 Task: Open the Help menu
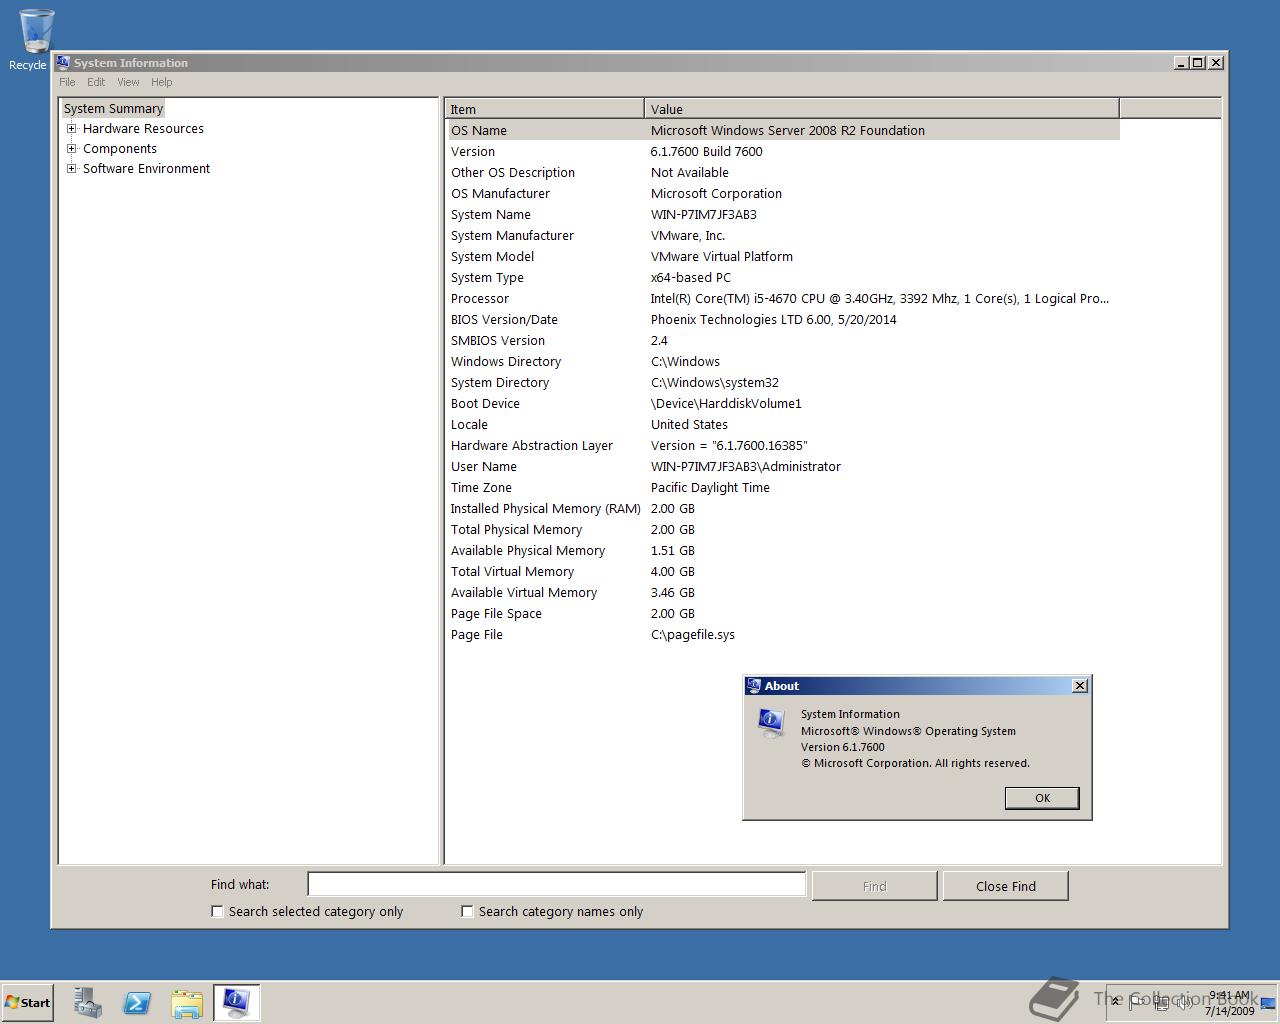[161, 82]
